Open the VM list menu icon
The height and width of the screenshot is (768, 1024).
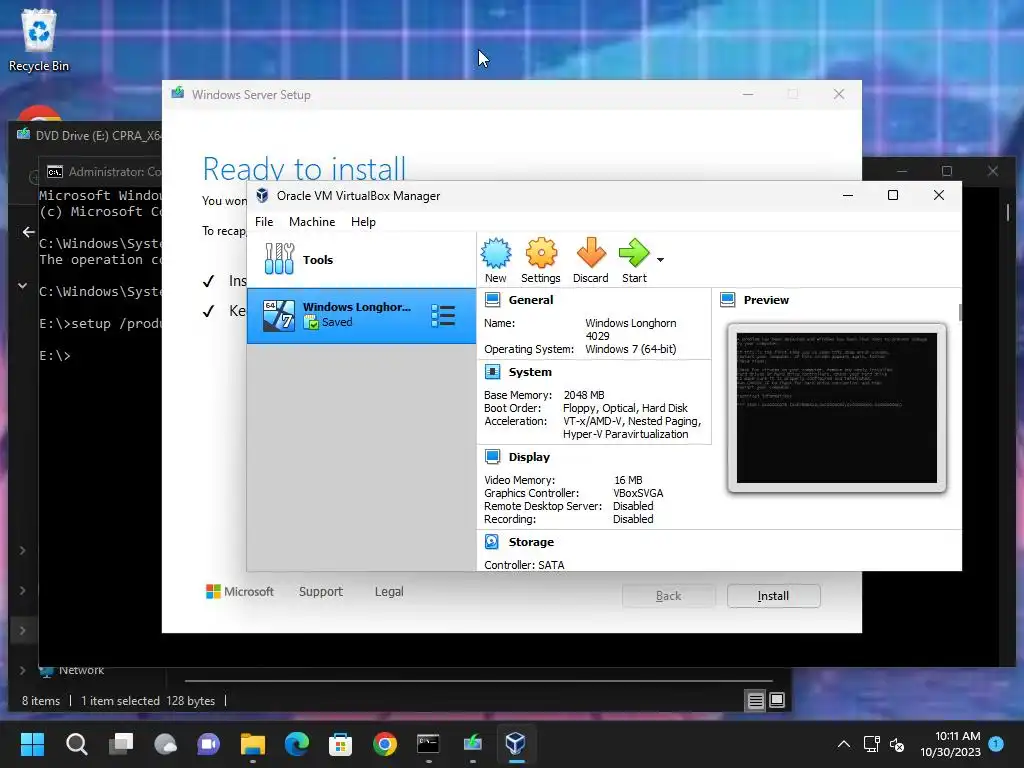coord(443,315)
